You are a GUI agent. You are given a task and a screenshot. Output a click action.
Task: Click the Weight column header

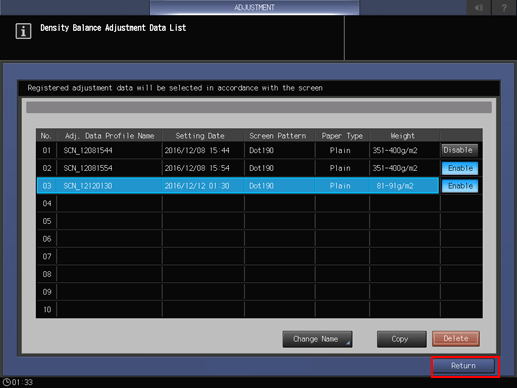coord(402,136)
